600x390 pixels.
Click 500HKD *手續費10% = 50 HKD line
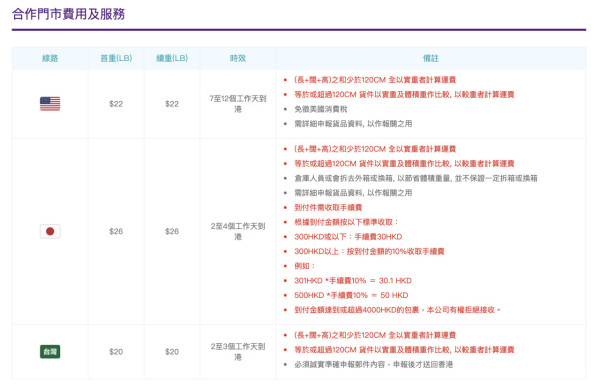(x=351, y=295)
